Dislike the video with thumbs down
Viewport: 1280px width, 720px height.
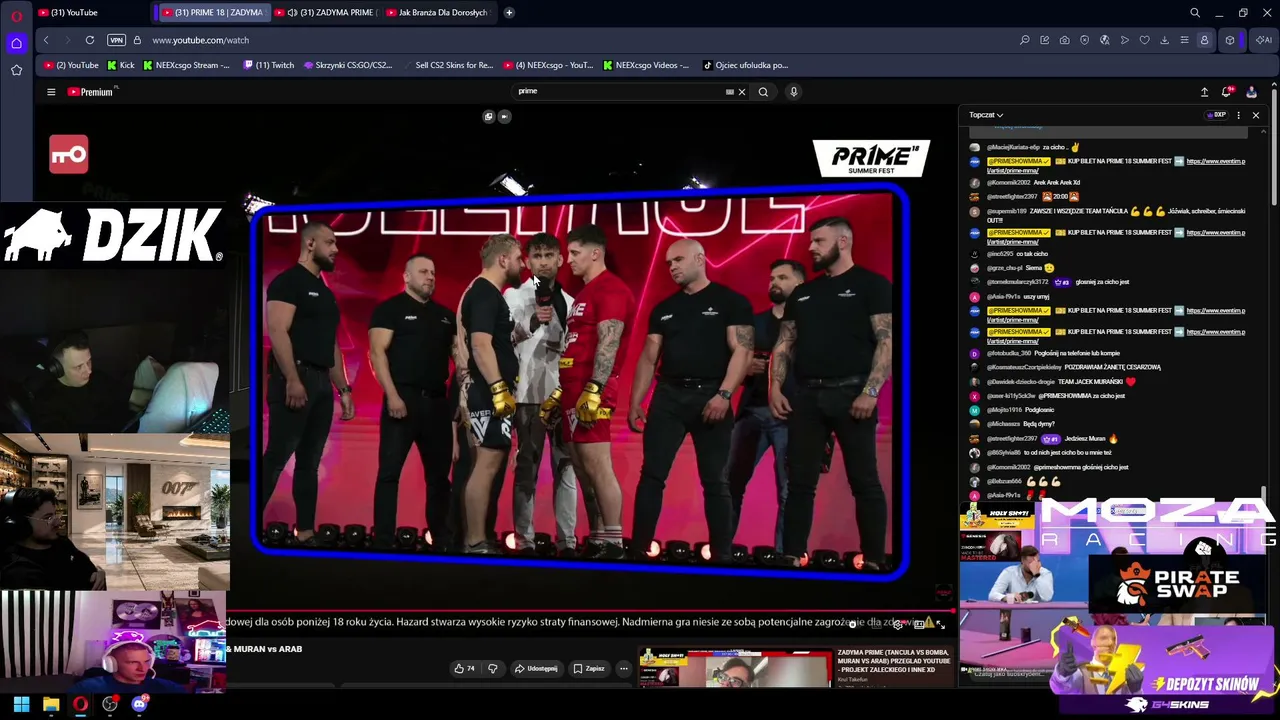492,668
